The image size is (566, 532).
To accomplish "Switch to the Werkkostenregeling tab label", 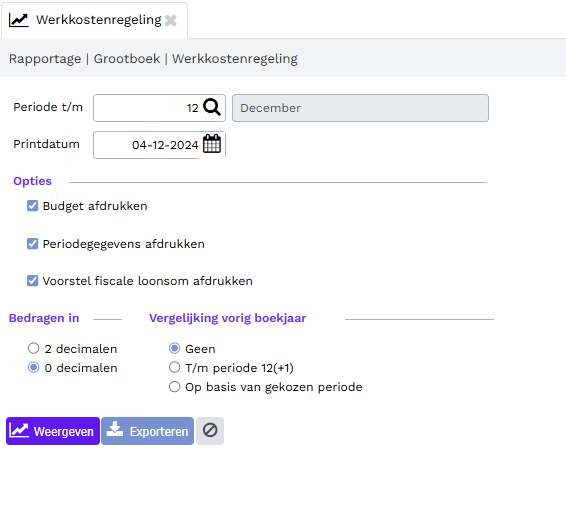I will (99, 20).
